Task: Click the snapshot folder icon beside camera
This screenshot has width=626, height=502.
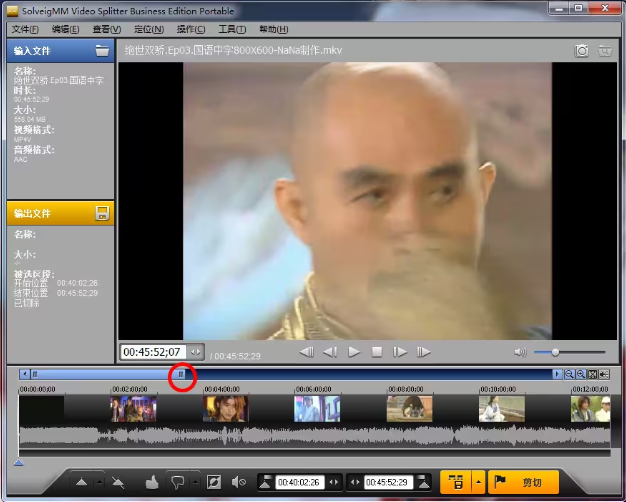Action: pos(605,51)
